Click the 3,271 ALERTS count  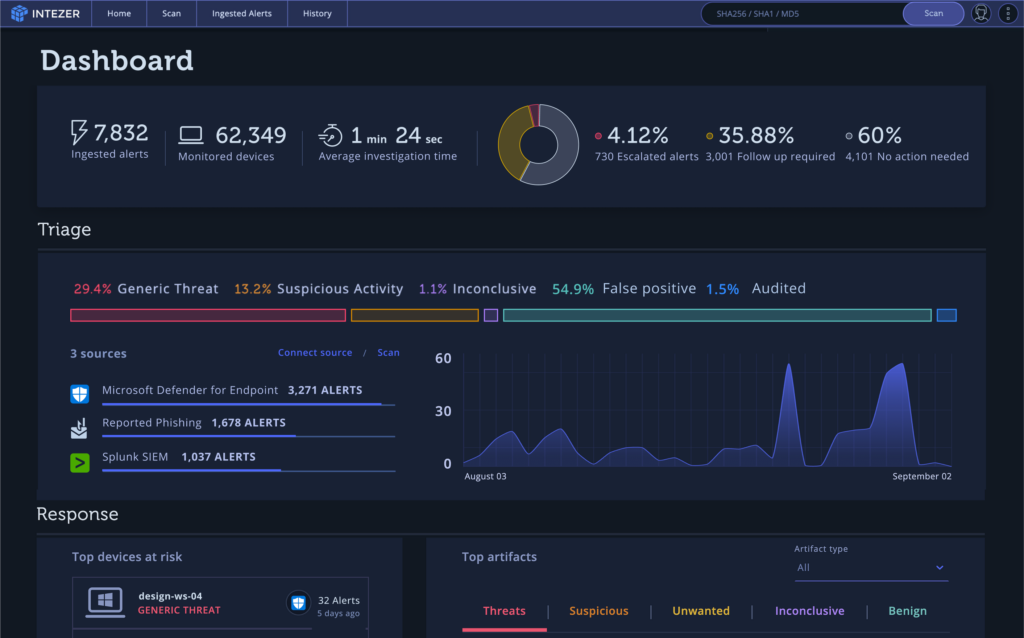(325, 390)
